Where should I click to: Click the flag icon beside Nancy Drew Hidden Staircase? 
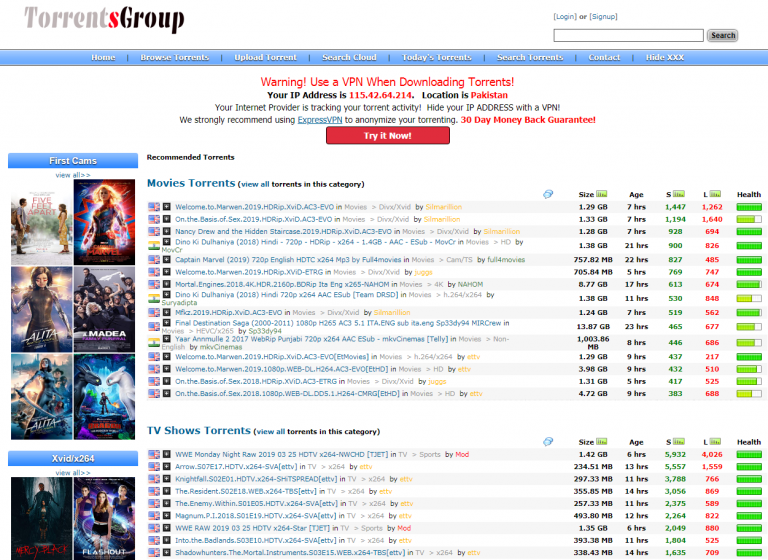(154, 231)
